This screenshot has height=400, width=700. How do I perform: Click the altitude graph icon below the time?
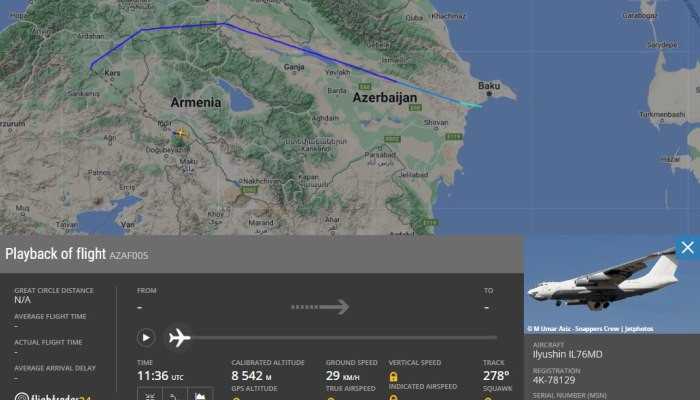(x=200, y=395)
